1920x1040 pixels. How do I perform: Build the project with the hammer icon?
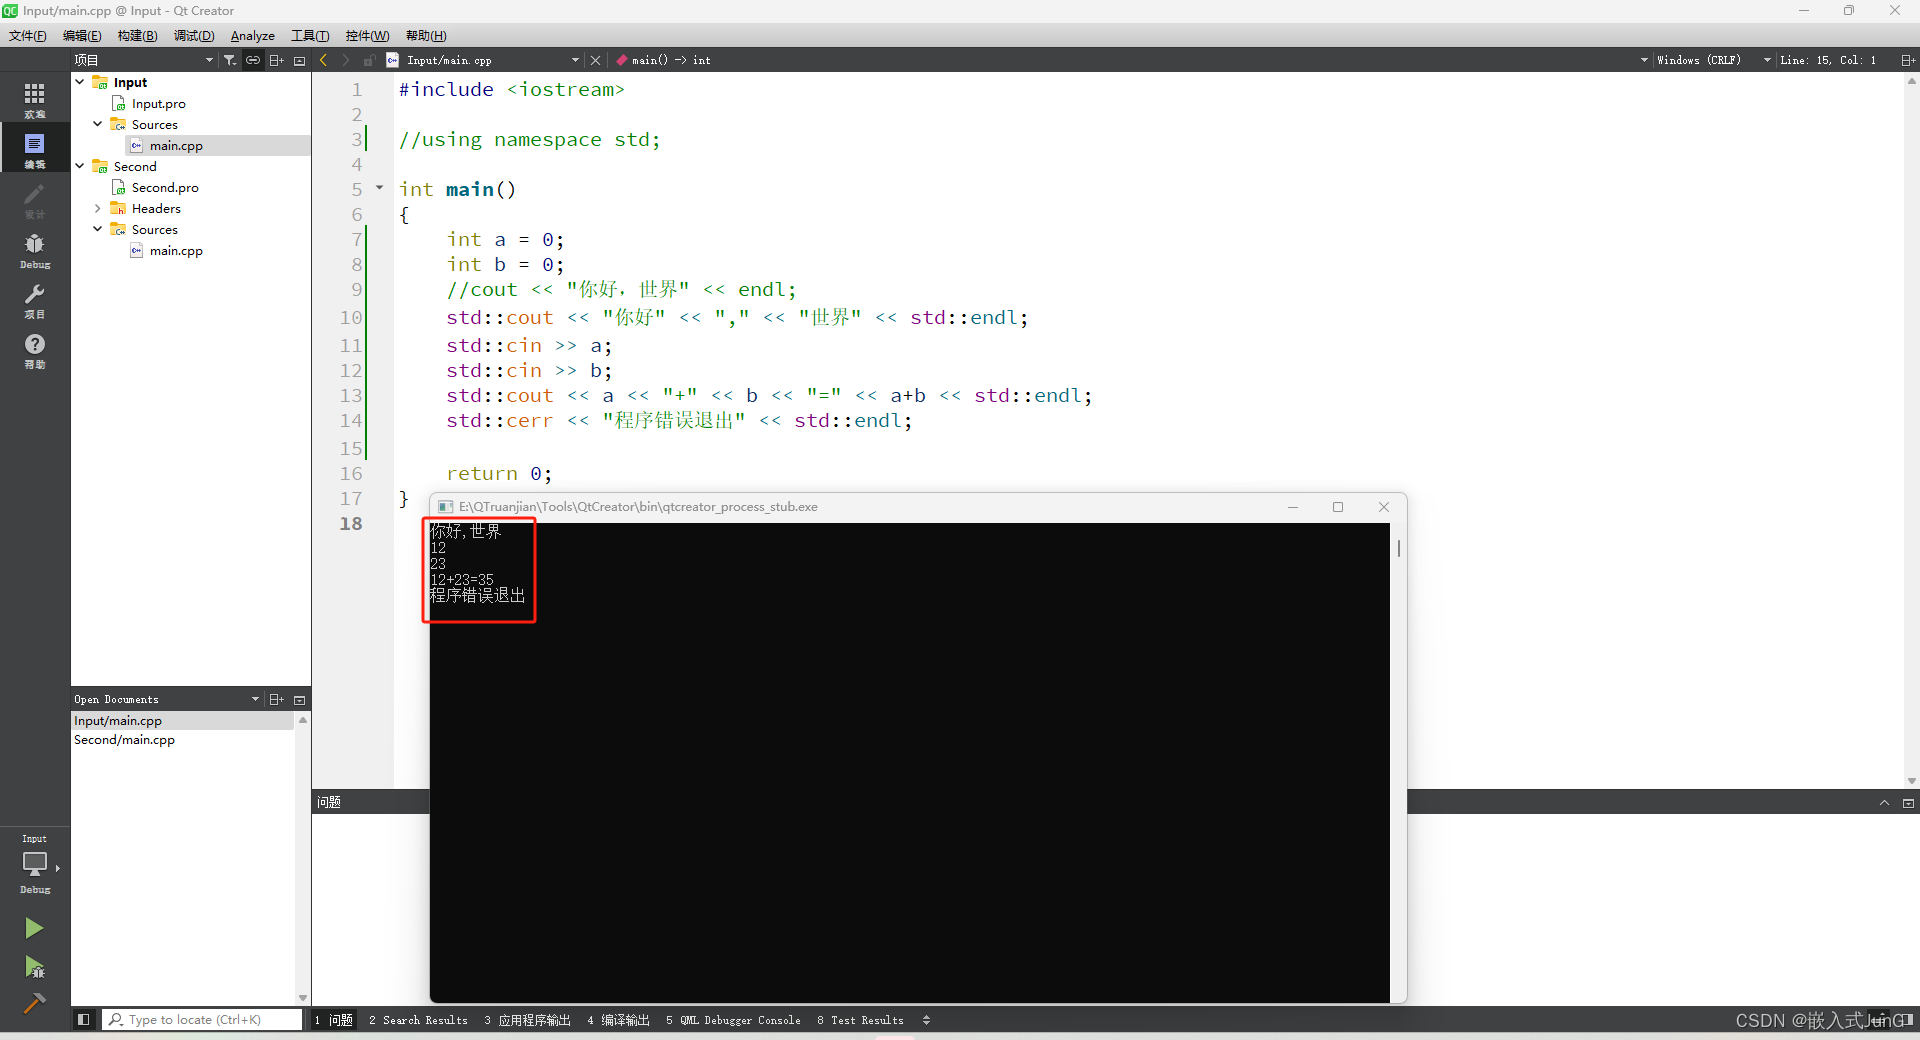[x=34, y=1003]
